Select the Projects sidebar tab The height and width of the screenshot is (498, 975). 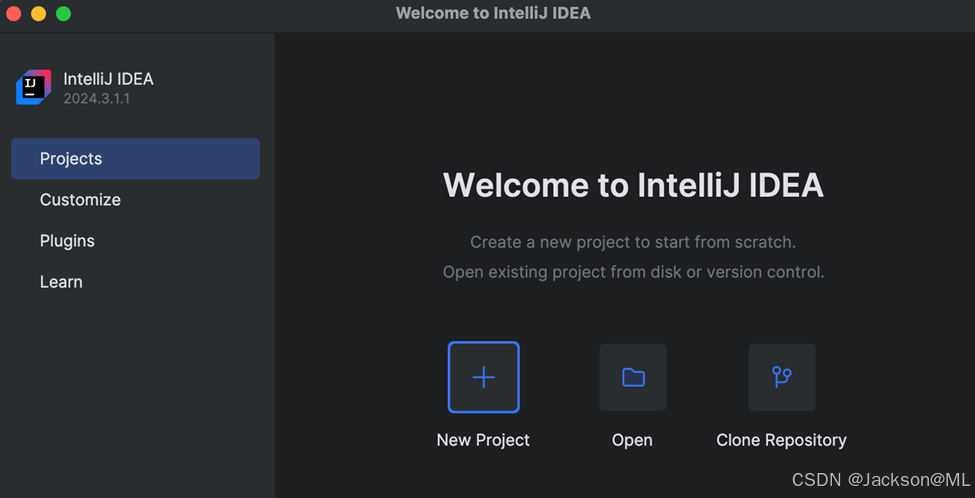point(135,159)
